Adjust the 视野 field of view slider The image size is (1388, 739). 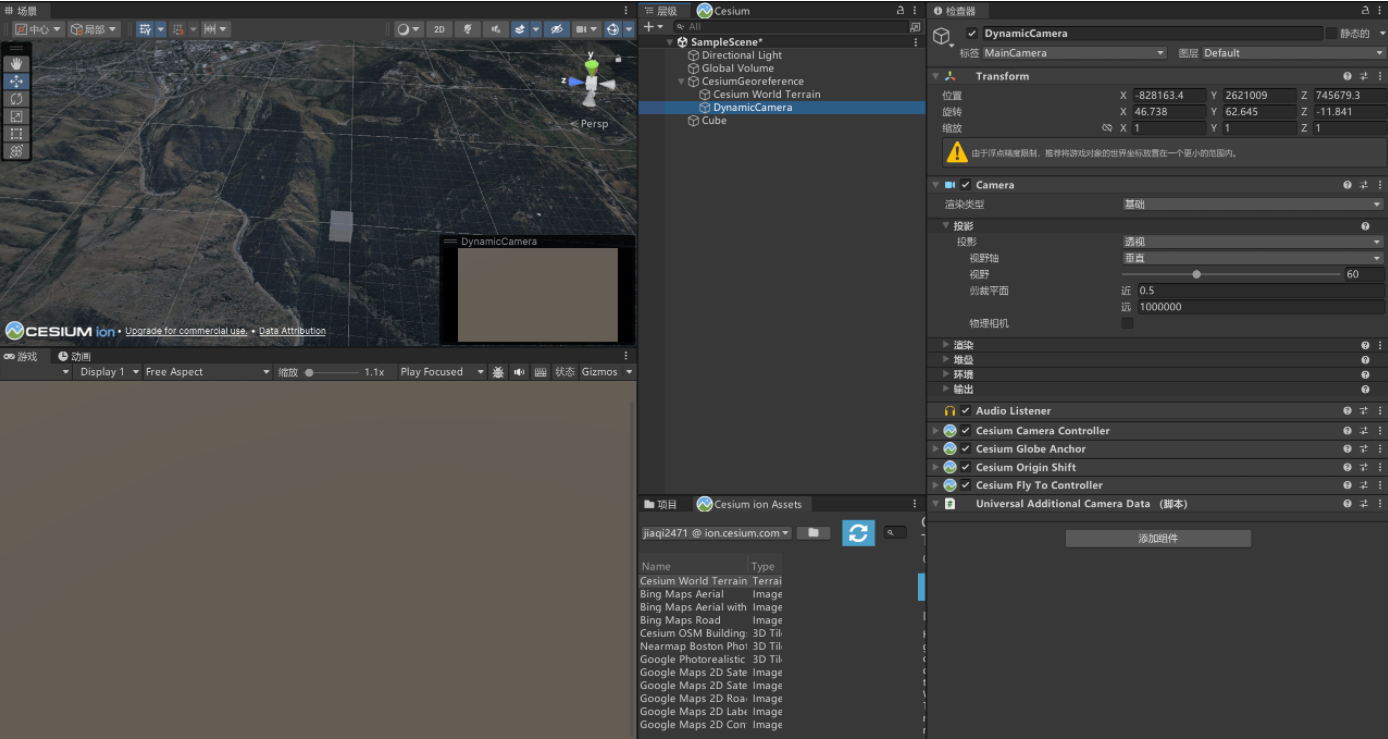point(1231,274)
